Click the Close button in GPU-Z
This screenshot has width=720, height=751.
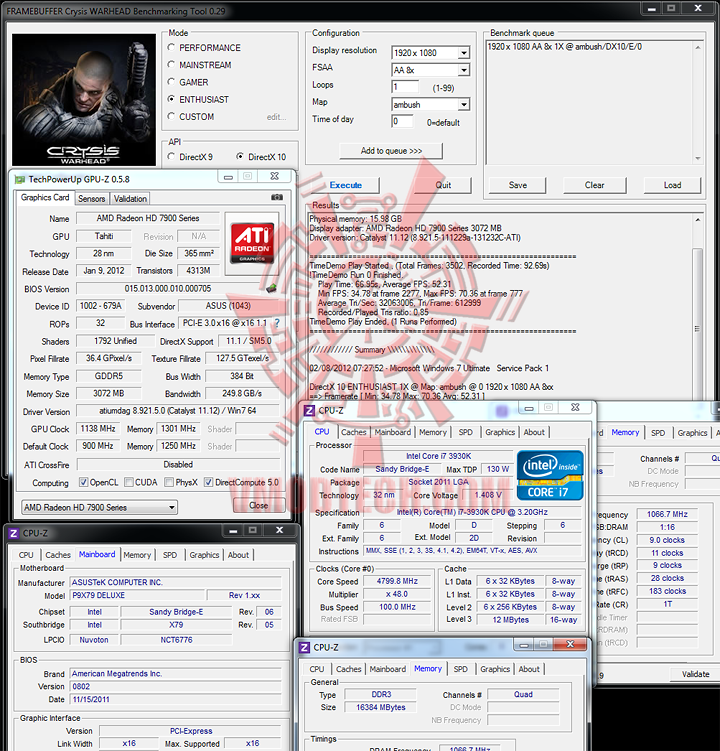(x=259, y=505)
